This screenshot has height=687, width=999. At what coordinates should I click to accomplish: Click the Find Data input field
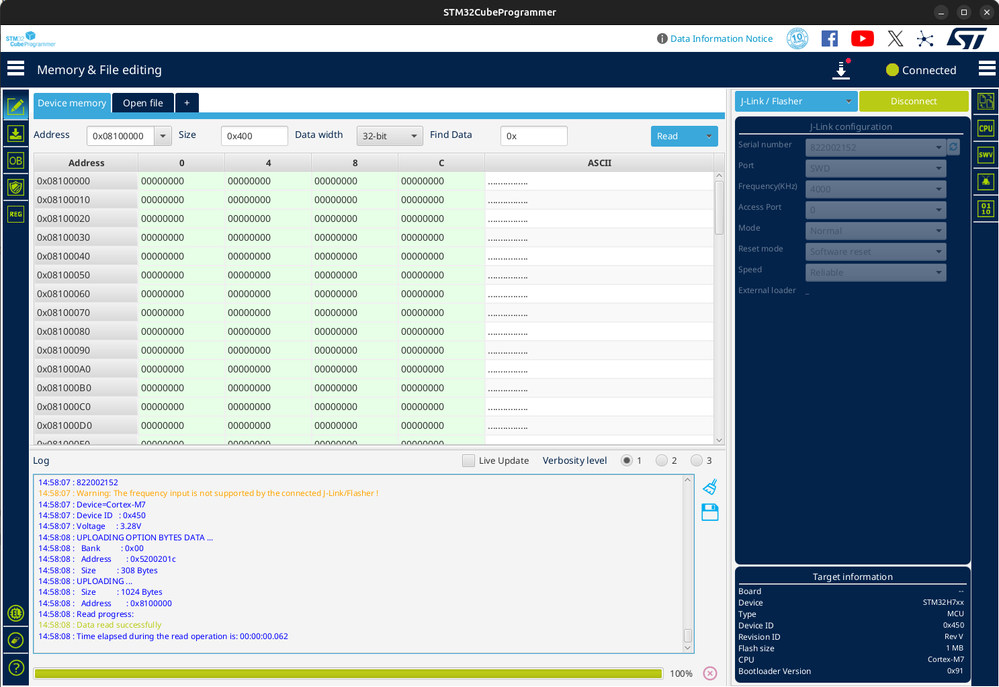[x=534, y=136]
